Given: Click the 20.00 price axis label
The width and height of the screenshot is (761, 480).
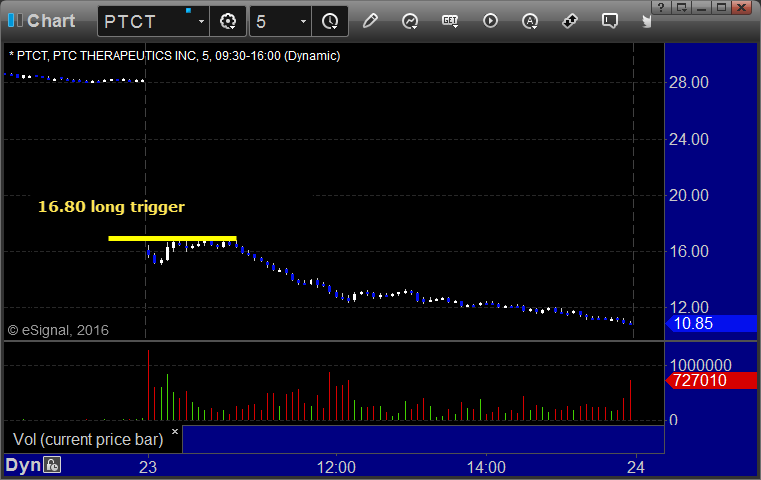Looking at the screenshot, I should (689, 196).
